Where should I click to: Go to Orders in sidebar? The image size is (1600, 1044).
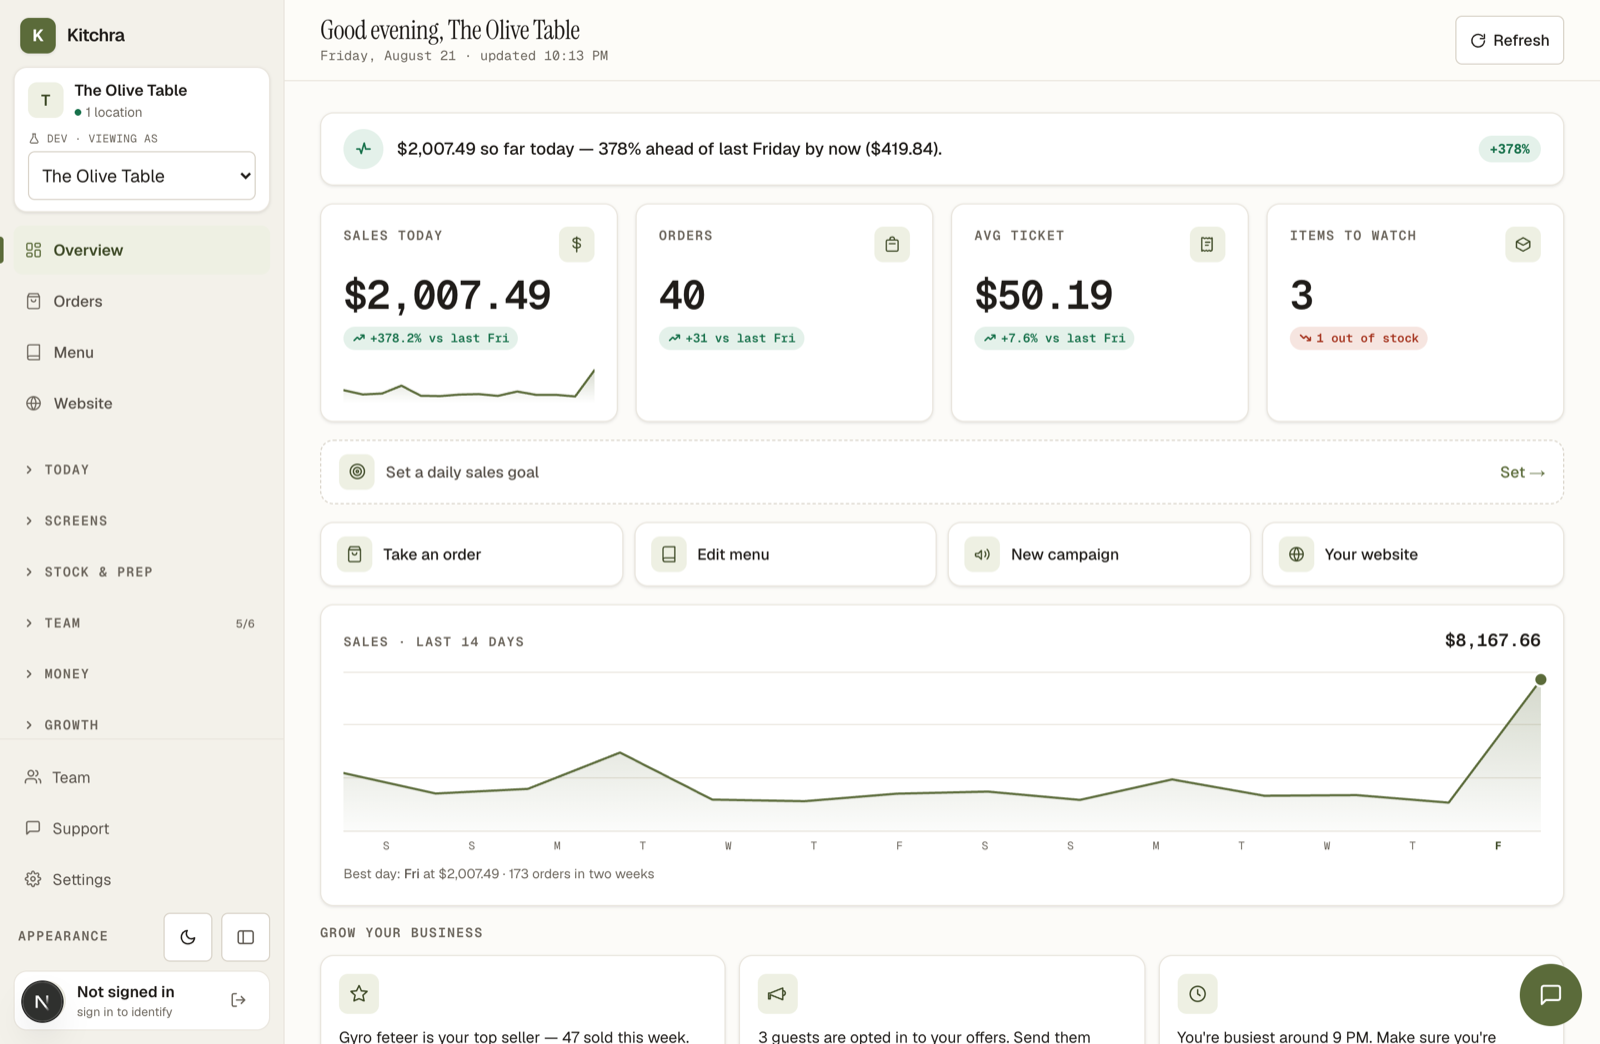pos(142,301)
